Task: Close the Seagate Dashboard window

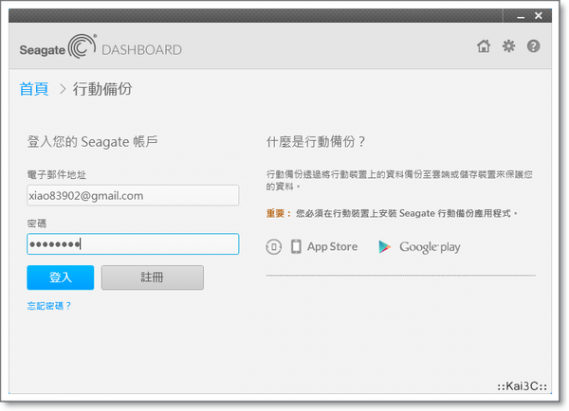Action: pos(538,16)
